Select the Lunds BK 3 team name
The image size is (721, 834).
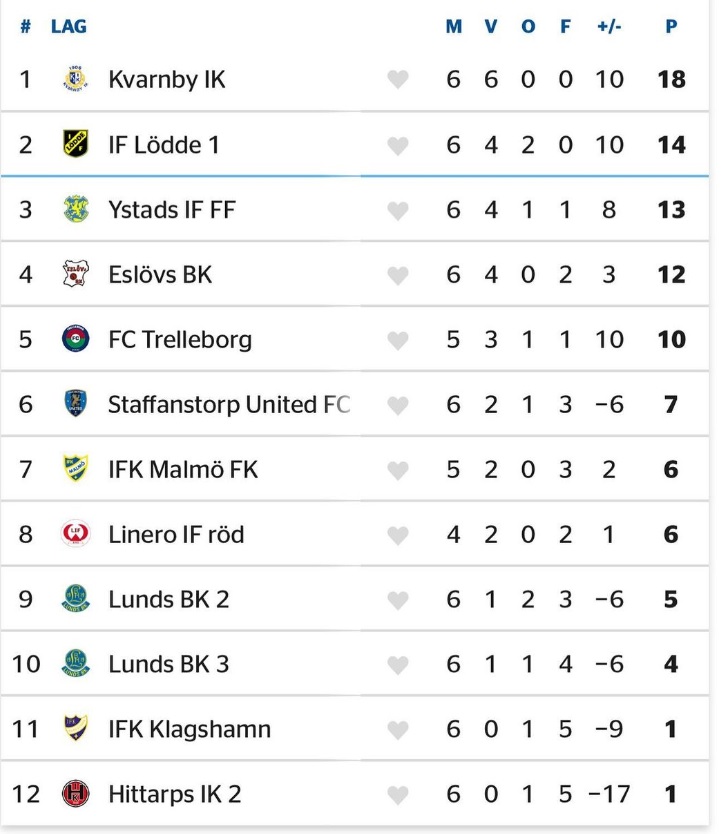(168, 664)
